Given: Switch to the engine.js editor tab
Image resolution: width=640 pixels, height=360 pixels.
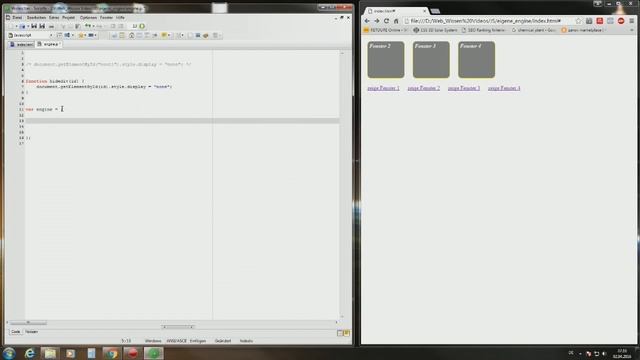Looking at the screenshot, I should coord(49,44).
